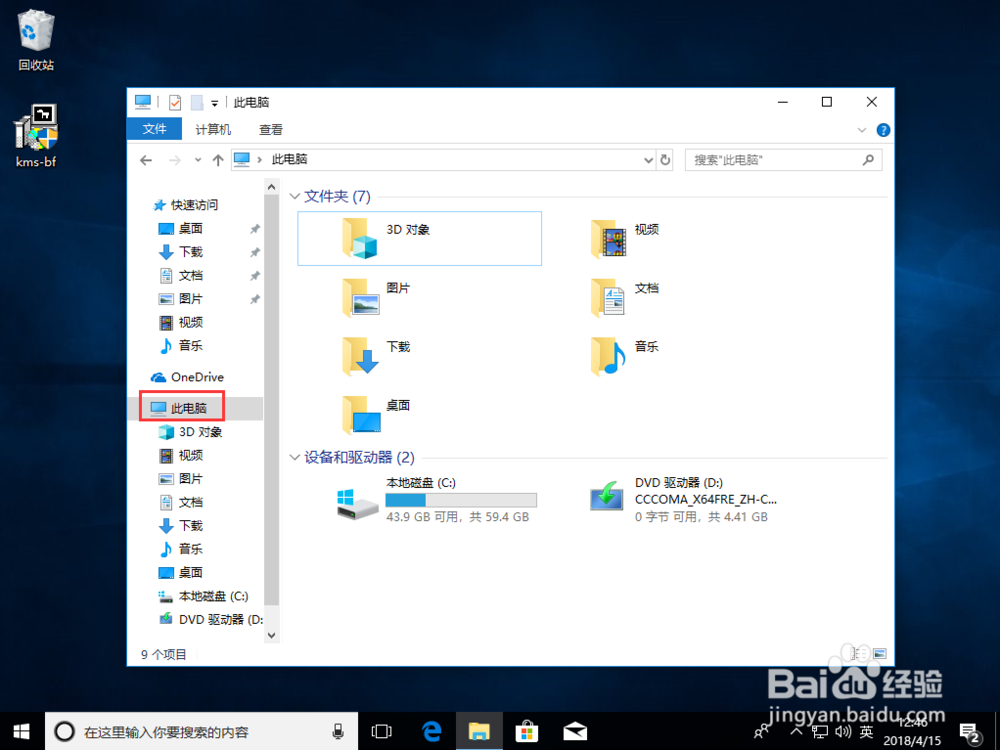Open the recent locations dropdown
The height and width of the screenshot is (750, 1000).
(198, 160)
